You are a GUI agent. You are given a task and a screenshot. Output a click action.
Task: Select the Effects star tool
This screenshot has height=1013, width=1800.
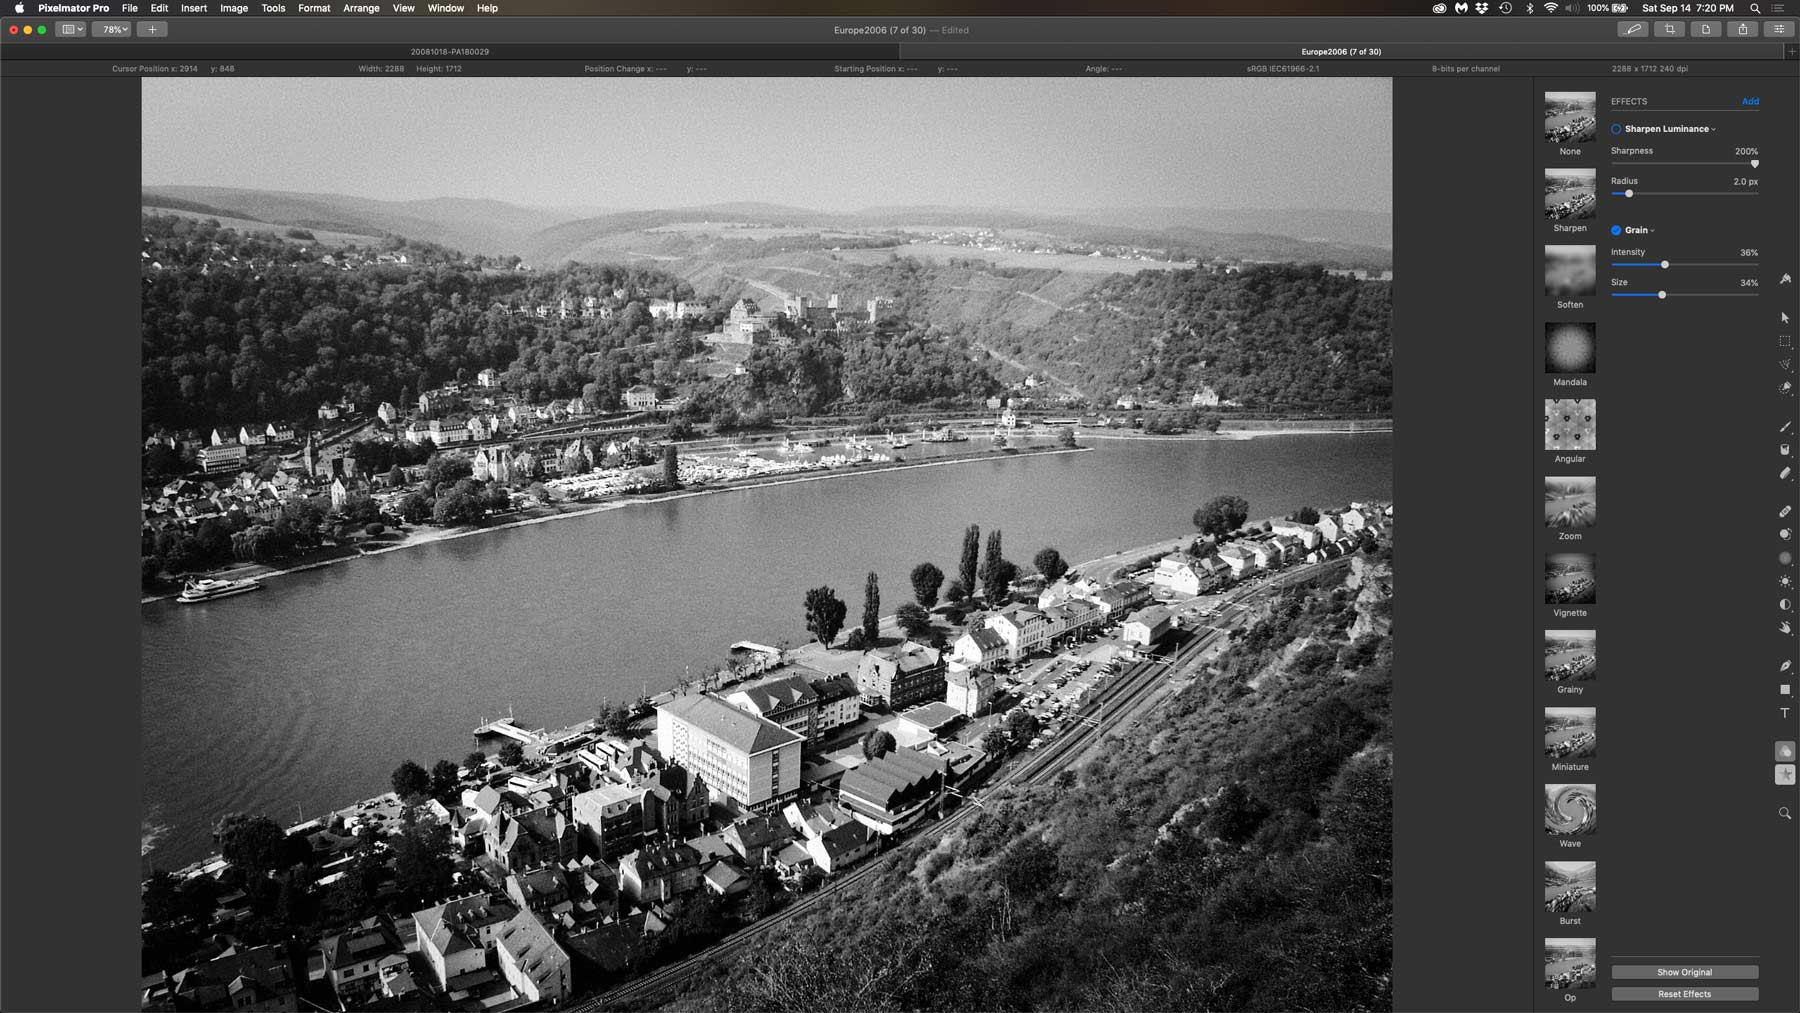pyautogui.click(x=1785, y=775)
